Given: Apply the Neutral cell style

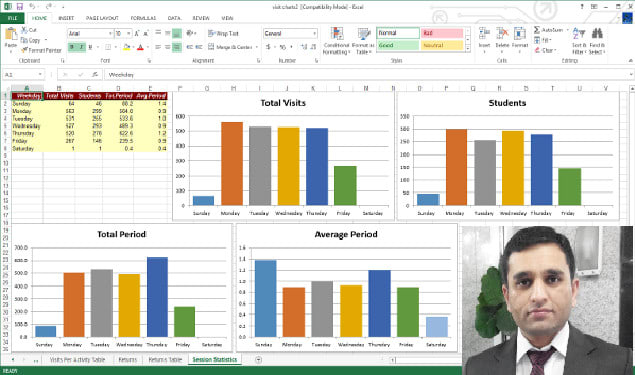Looking at the screenshot, I should pos(442,45).
